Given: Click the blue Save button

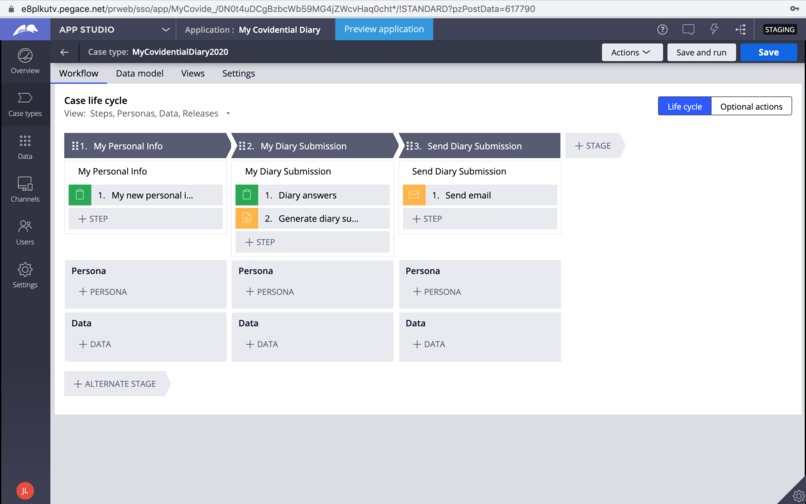Looking at the screenshot, I should (x=768, y=52).
